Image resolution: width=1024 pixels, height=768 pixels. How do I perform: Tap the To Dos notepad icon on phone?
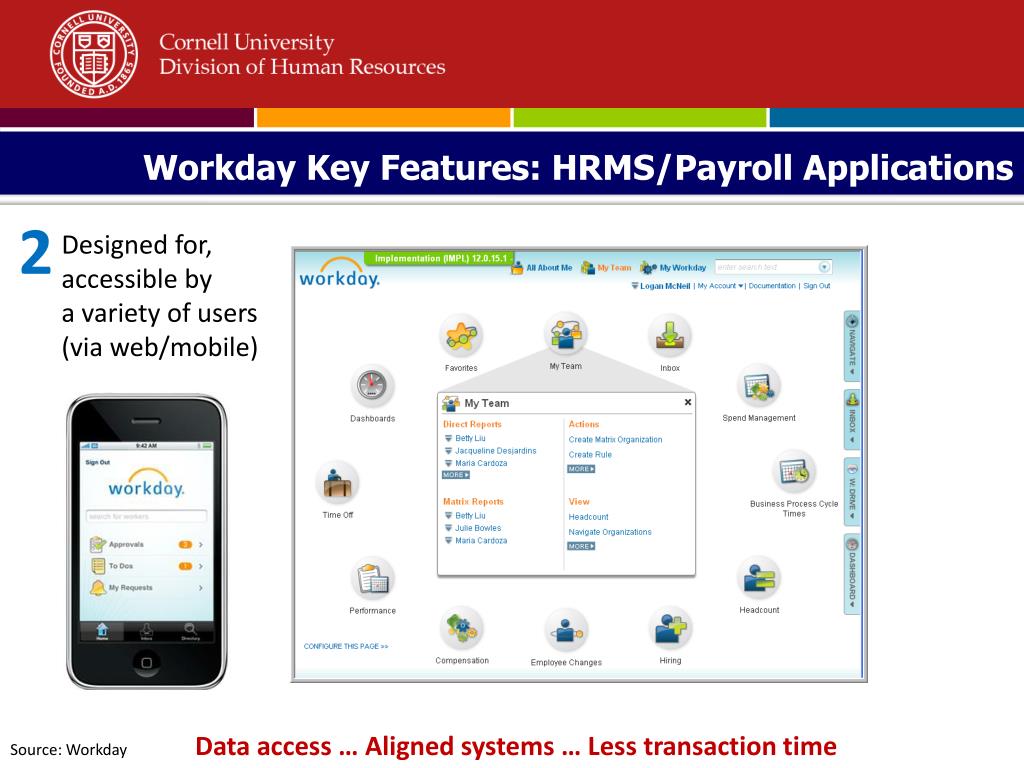tap(98, 566)
